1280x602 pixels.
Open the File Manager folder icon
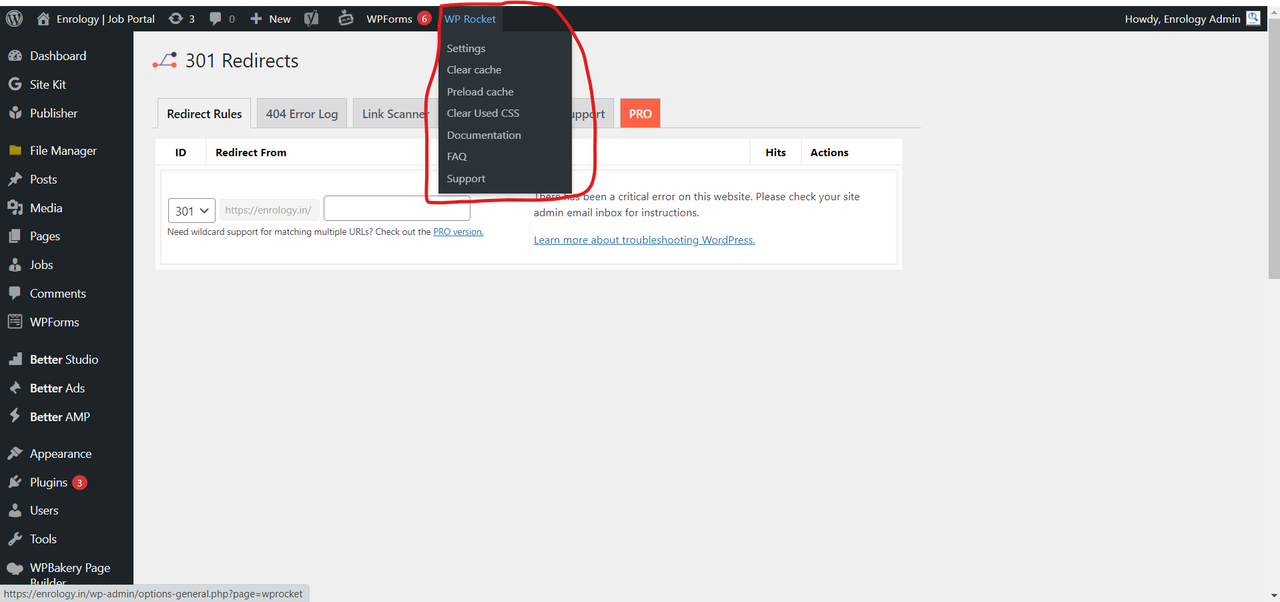[x=15, y=151]
